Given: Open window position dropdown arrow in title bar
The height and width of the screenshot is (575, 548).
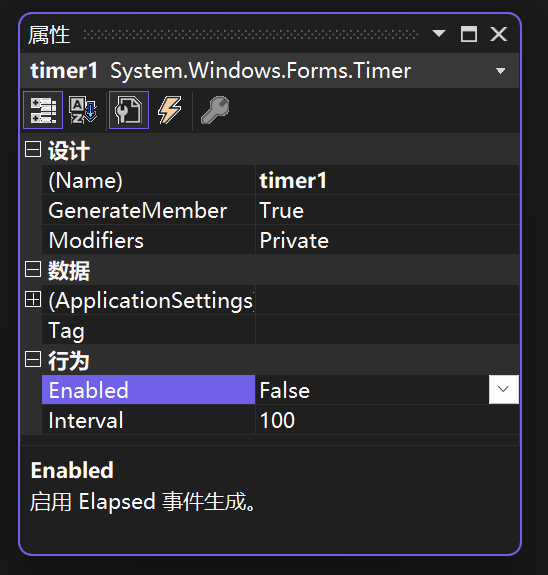Looking at the screenshot, I should tap(439, 34).
